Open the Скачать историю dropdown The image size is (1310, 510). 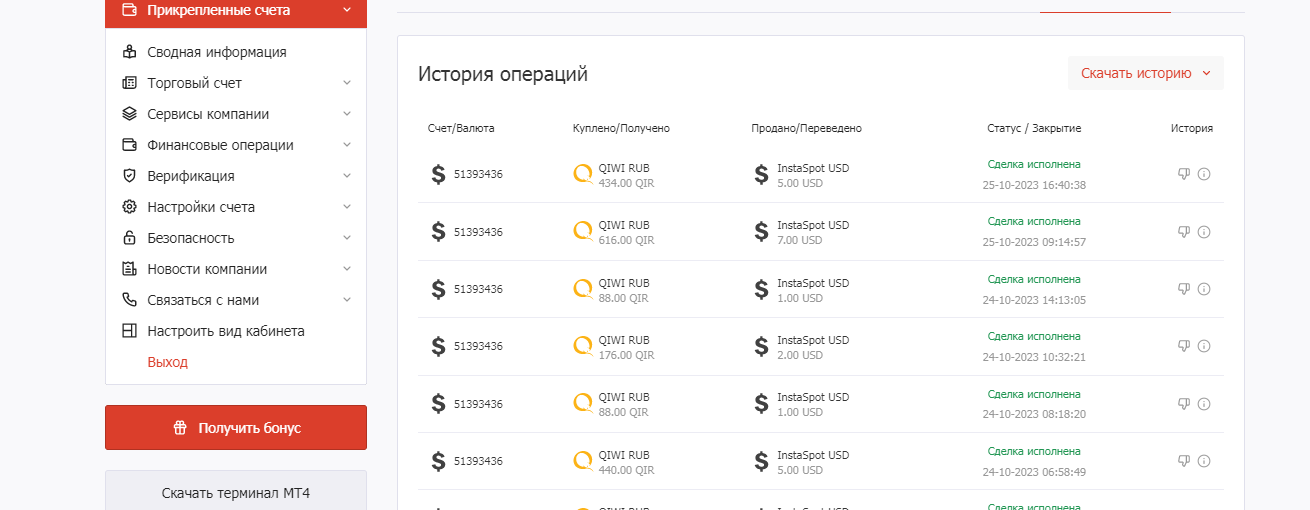pos(1146,73)
